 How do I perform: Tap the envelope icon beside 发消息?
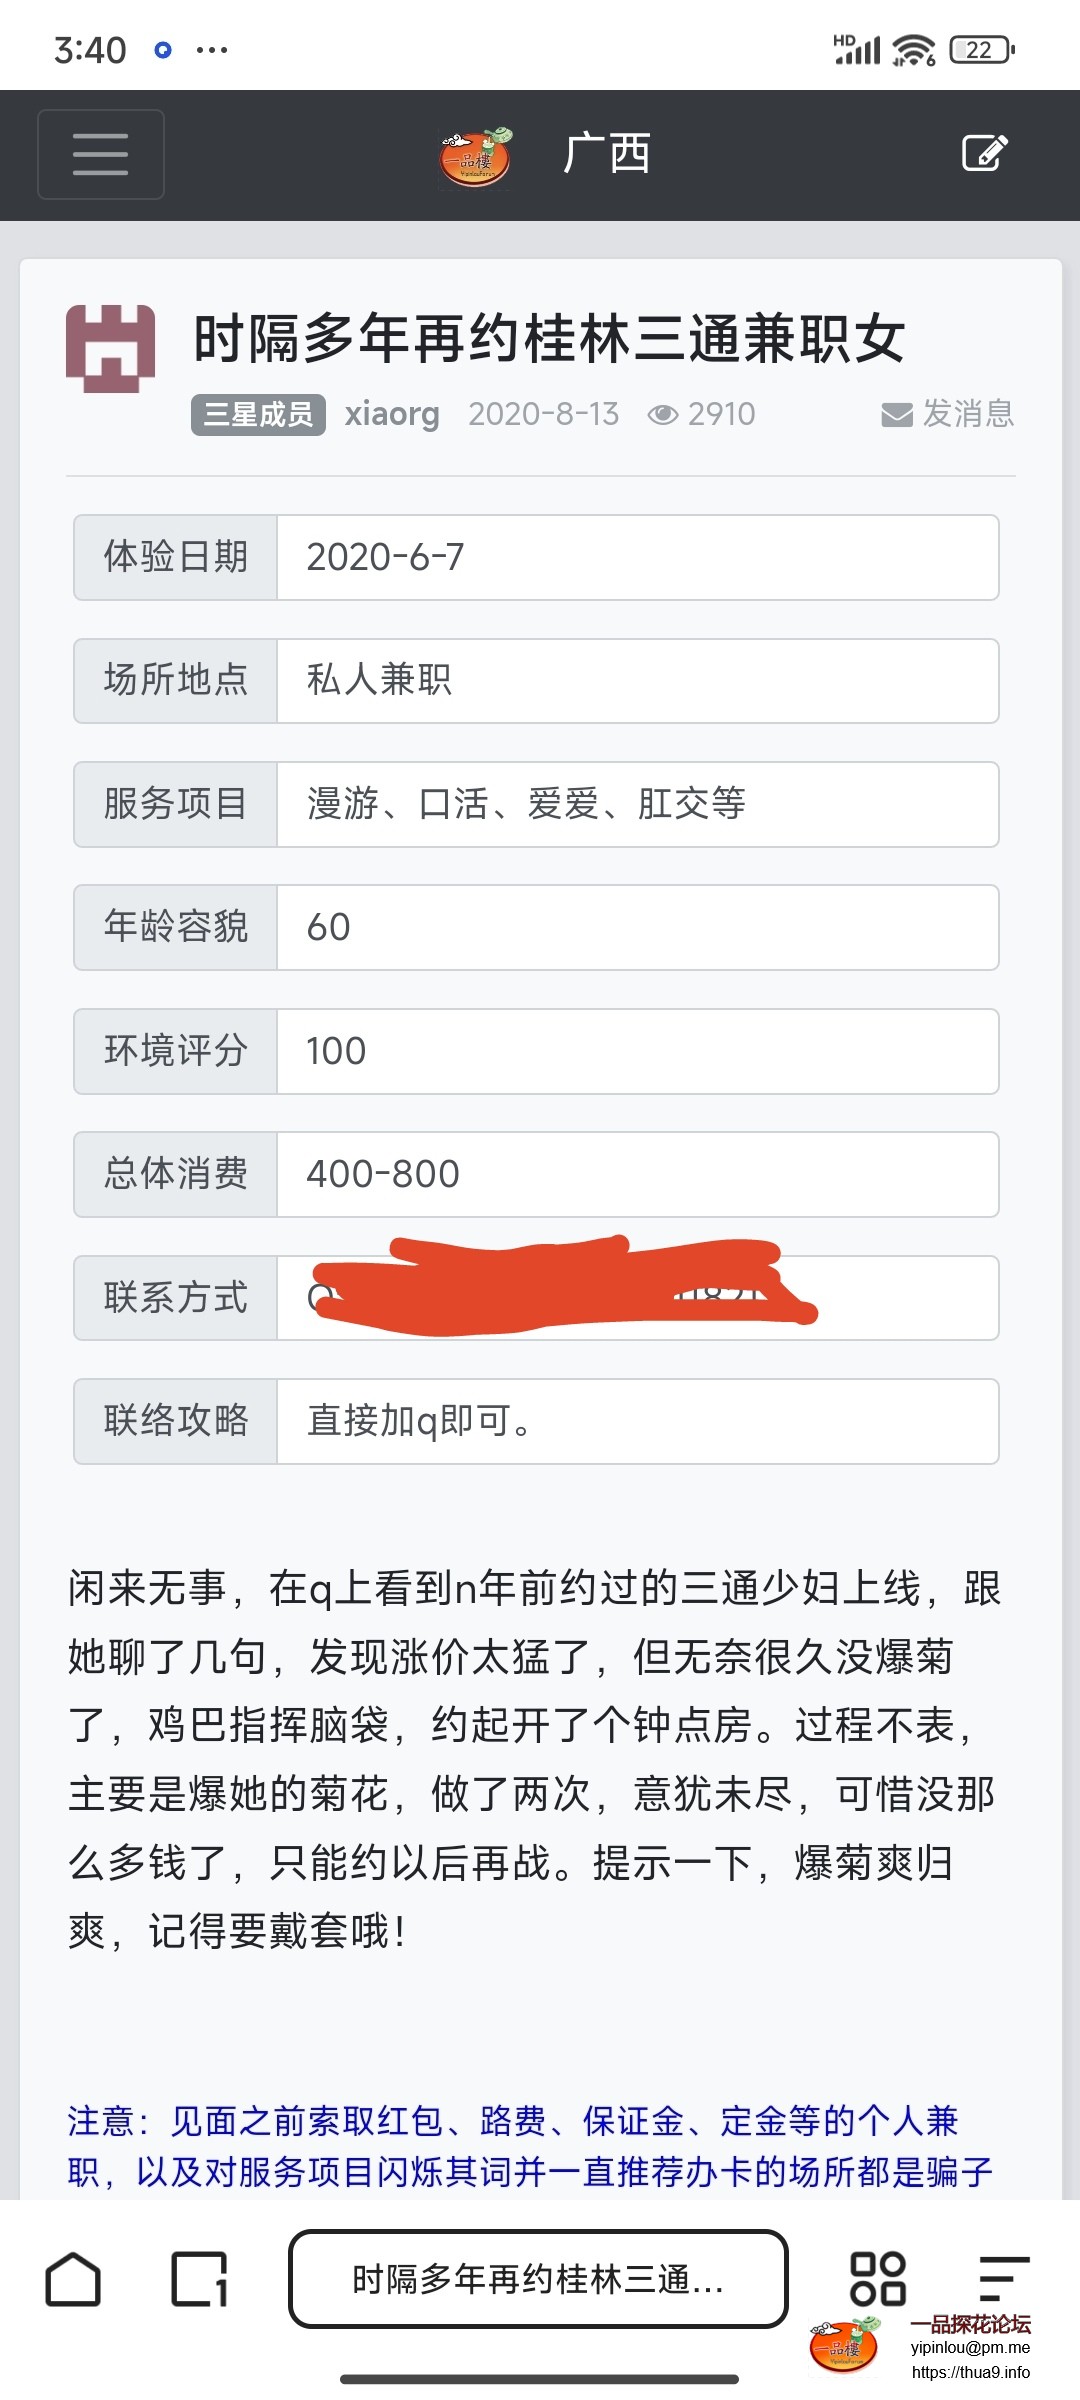tap(896, 415)
